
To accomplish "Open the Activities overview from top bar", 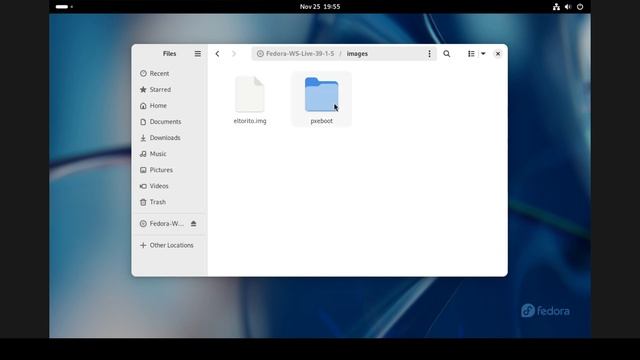I will tap(64, 7).
